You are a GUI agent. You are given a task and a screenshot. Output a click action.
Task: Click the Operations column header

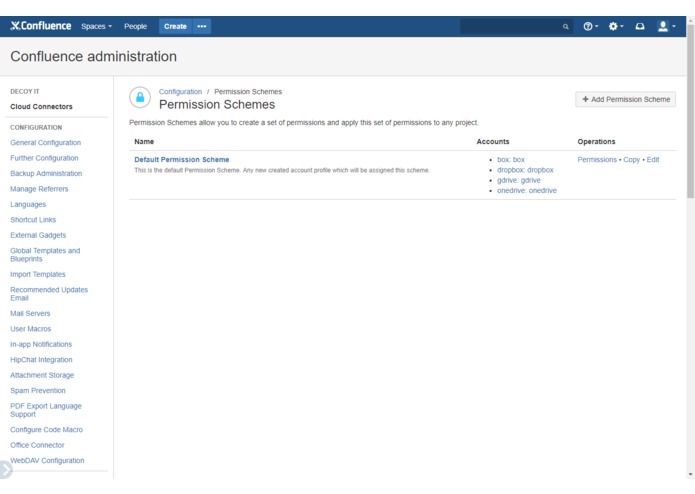coord(596,141)
